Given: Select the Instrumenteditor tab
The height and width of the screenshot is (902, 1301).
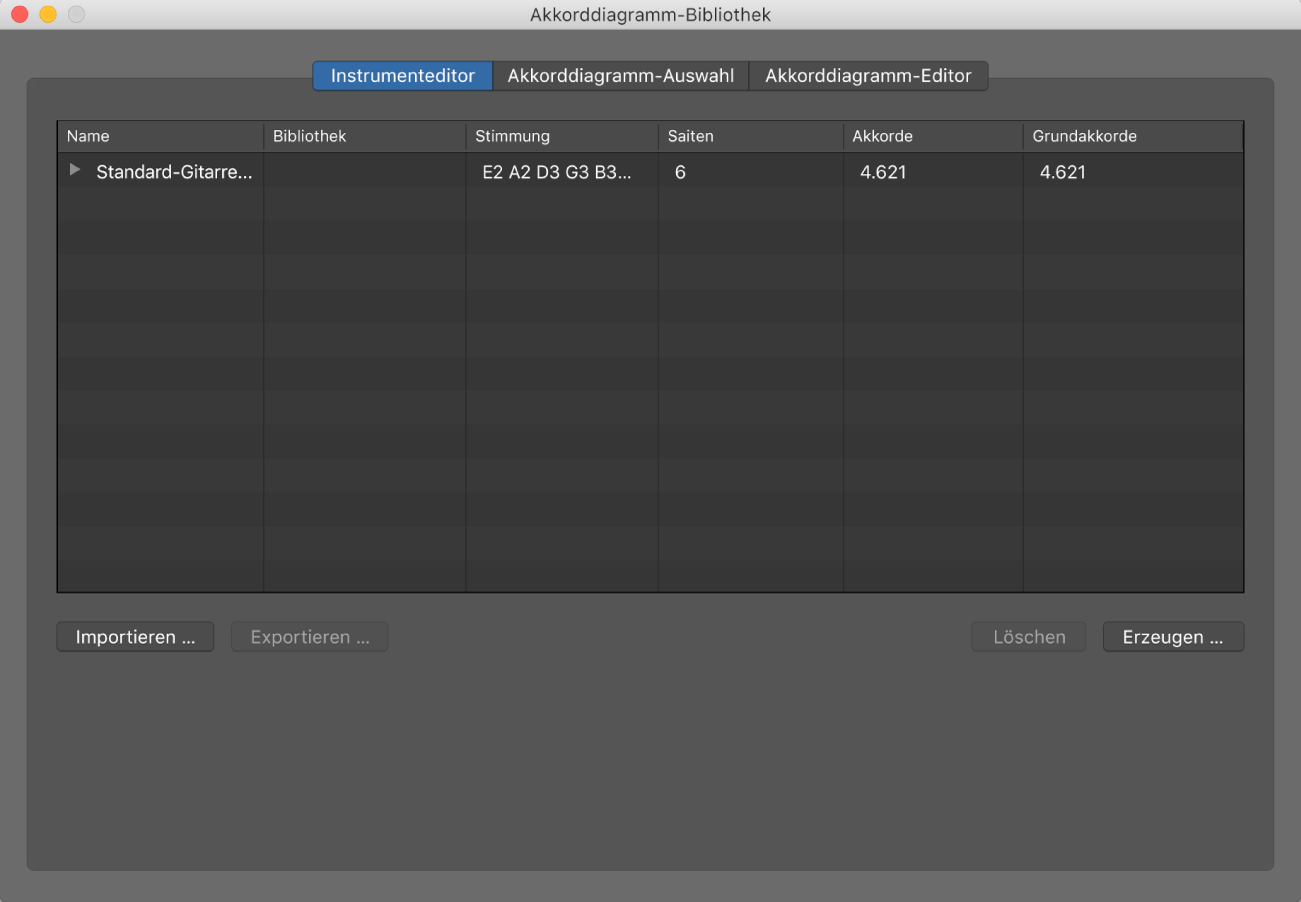Looking at the screenshot, I should pyautogui.click(x=402, y=76).
